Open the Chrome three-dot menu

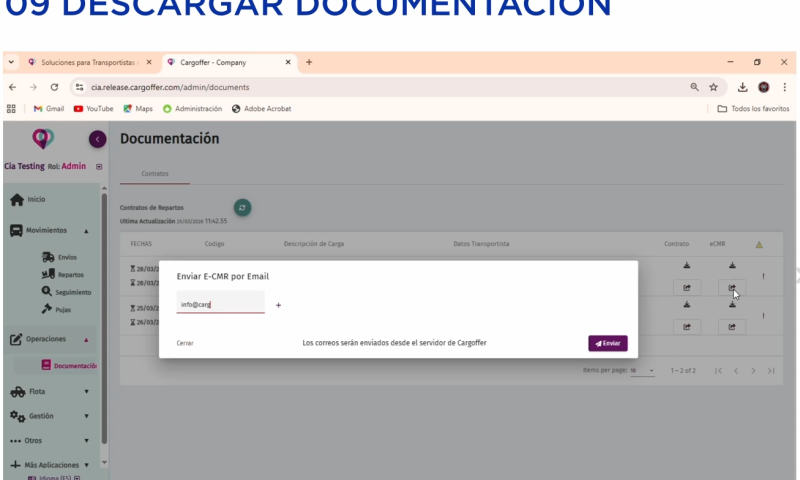785,87
